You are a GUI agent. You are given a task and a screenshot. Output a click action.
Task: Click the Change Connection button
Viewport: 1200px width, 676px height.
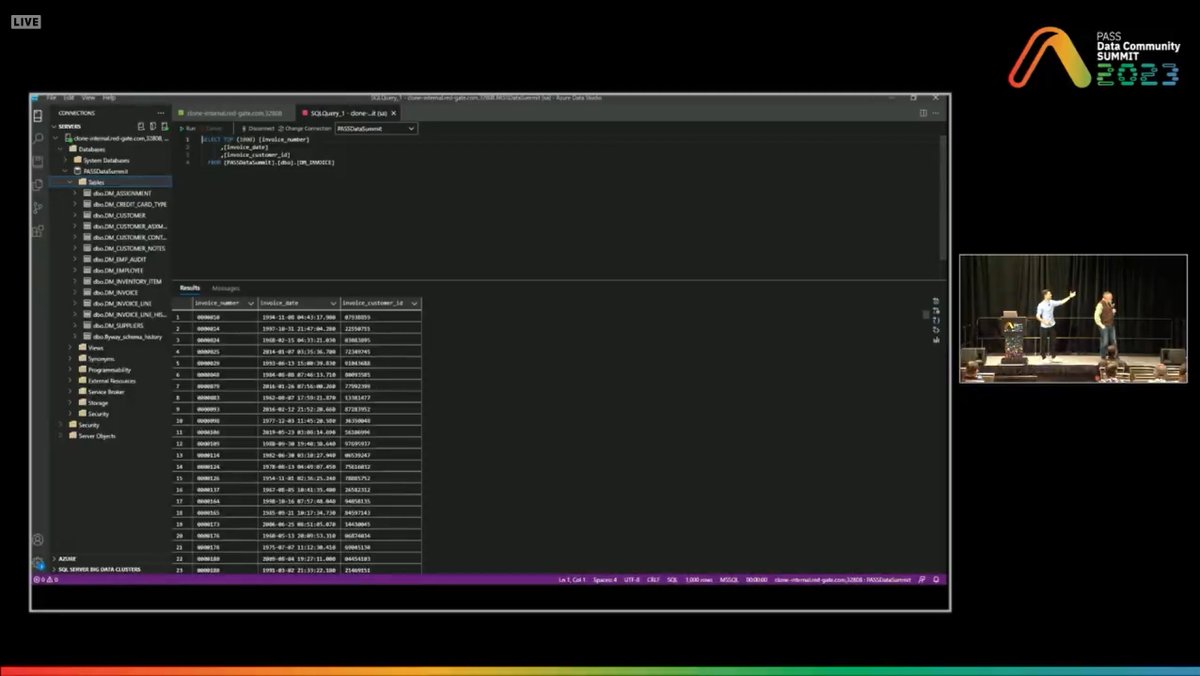click(304, 128)
